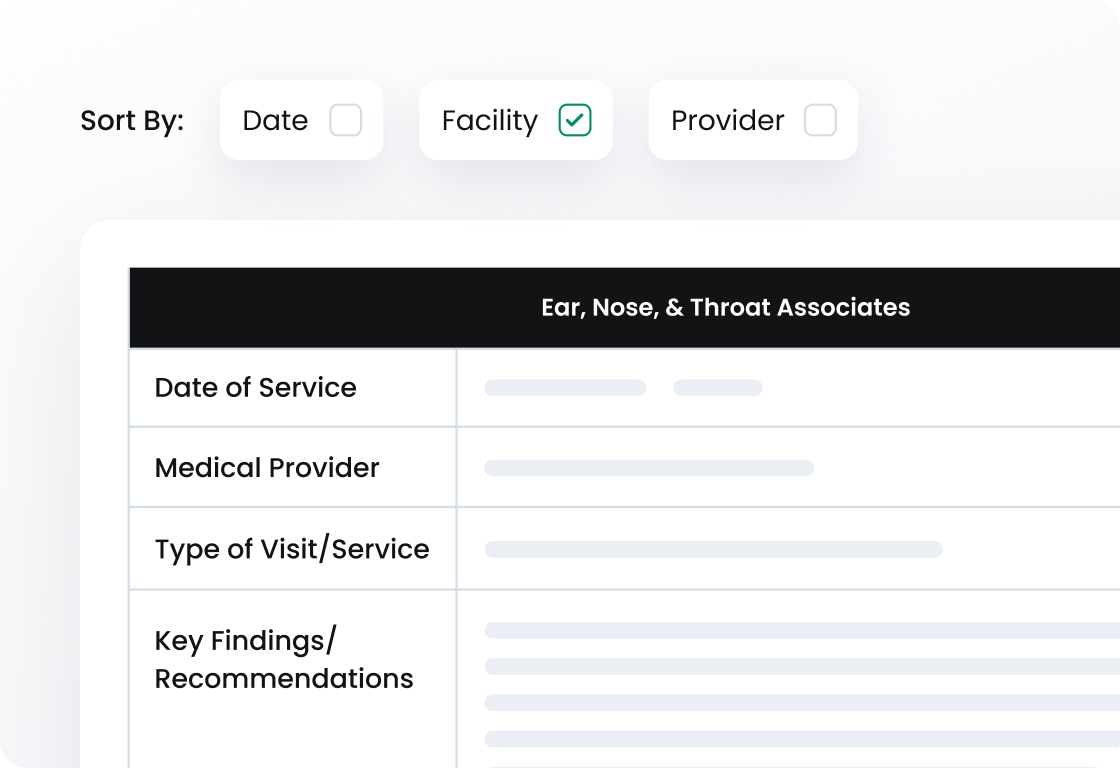Click the "Medical Provider" row label
The width and height of the screenshot is (1120, 768).
point(267,467)
